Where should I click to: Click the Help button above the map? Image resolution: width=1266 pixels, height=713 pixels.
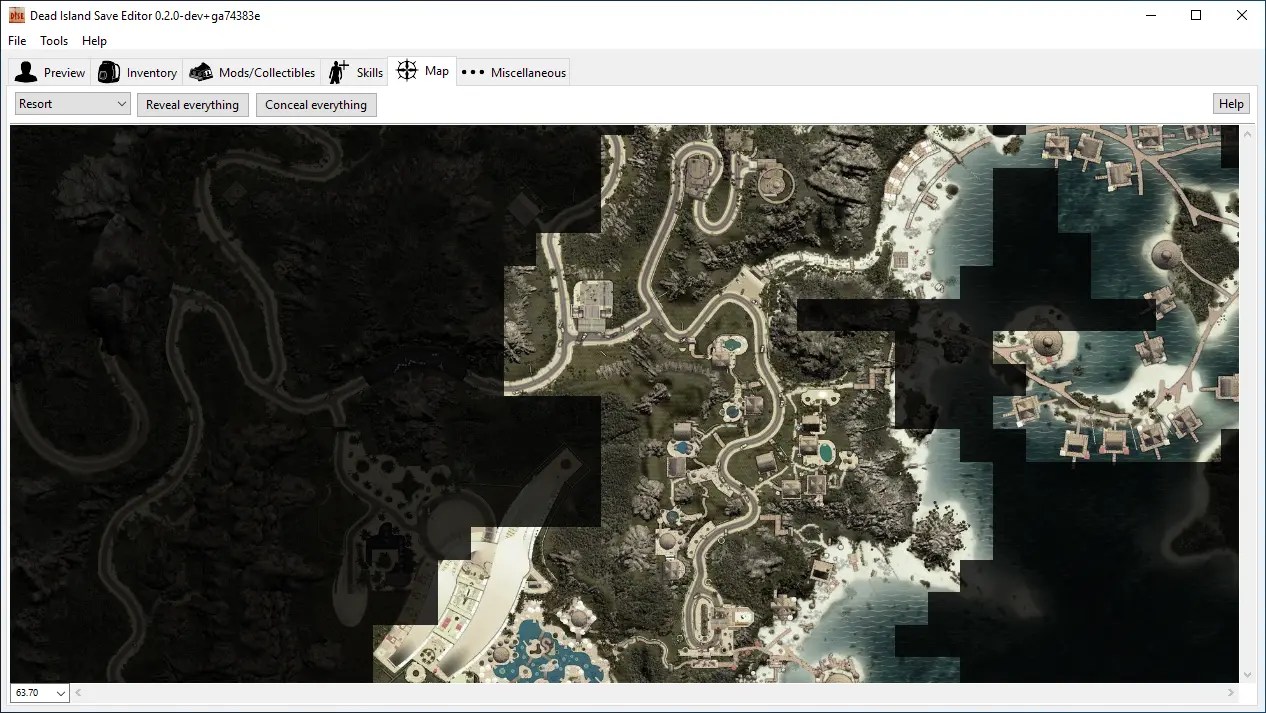pos(1231,104)
